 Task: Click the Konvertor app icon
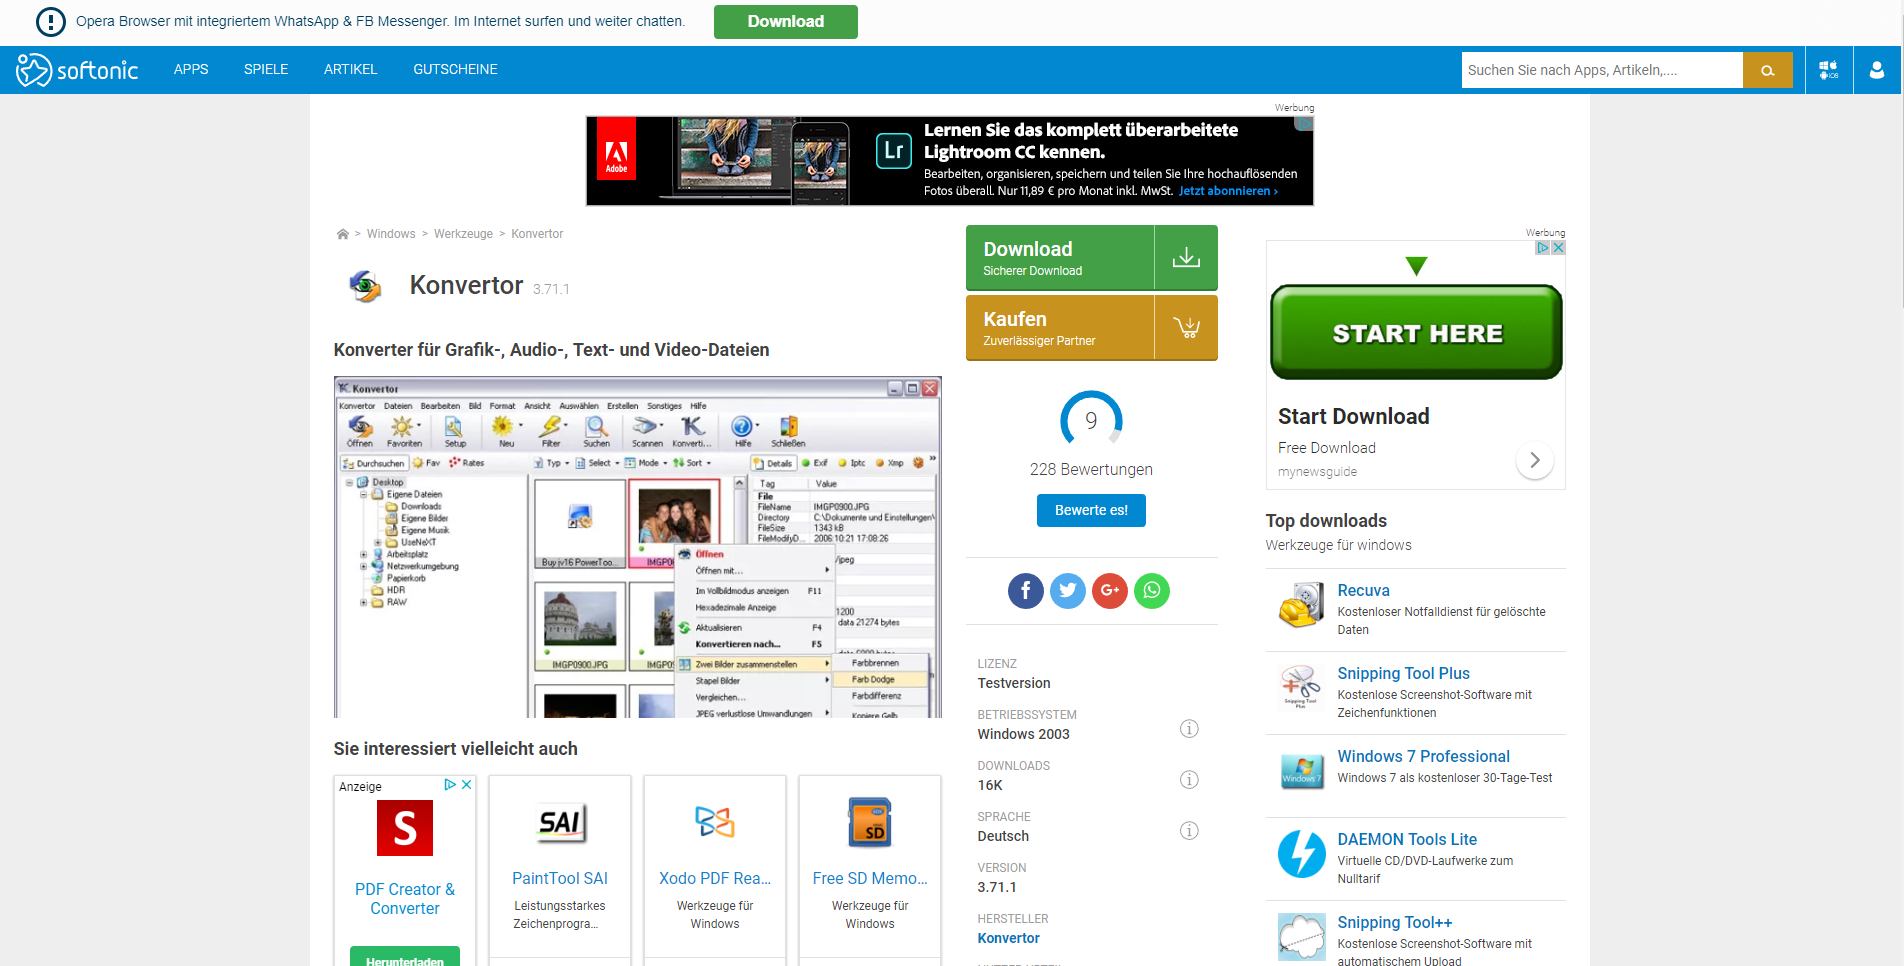point(365,286)
